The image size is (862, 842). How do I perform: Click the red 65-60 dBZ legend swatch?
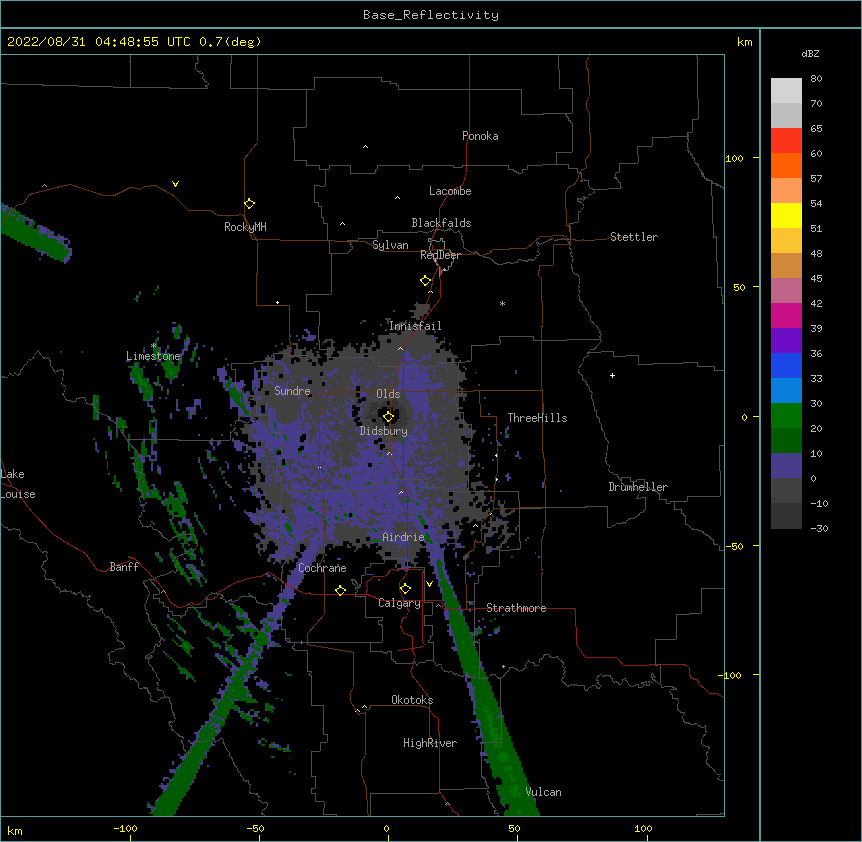tap(786, 141)
